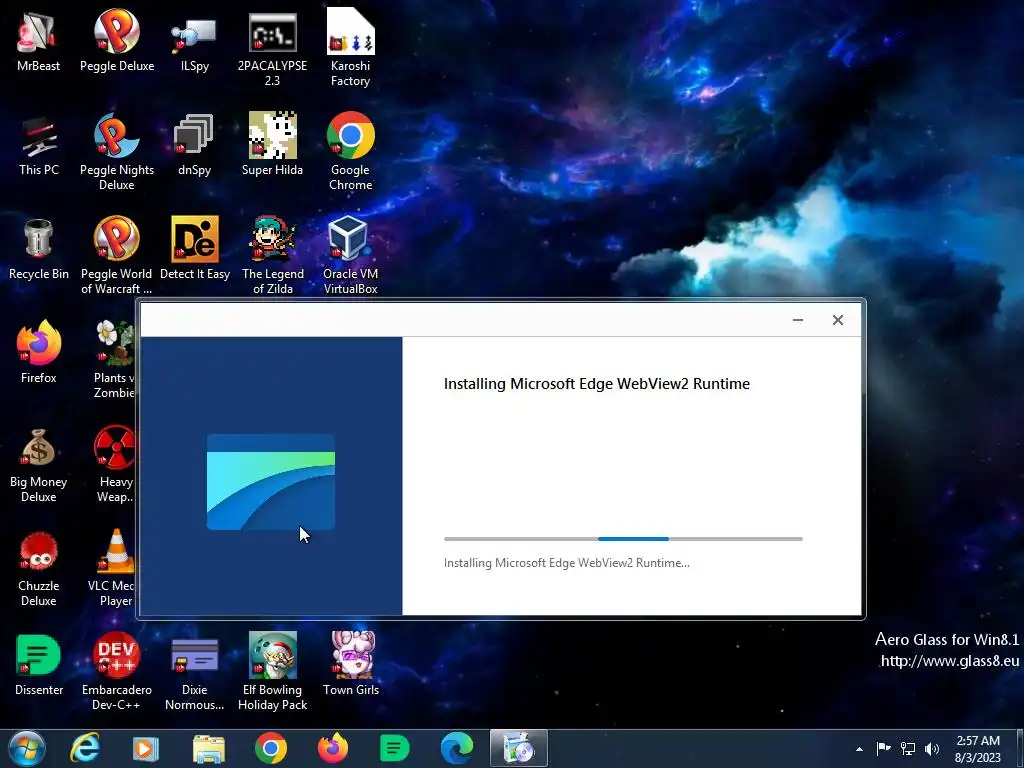This screenshot has height=768, width=1024.
Task: Select Peggle World of Warcraft icon
Action: click(117, 256)
